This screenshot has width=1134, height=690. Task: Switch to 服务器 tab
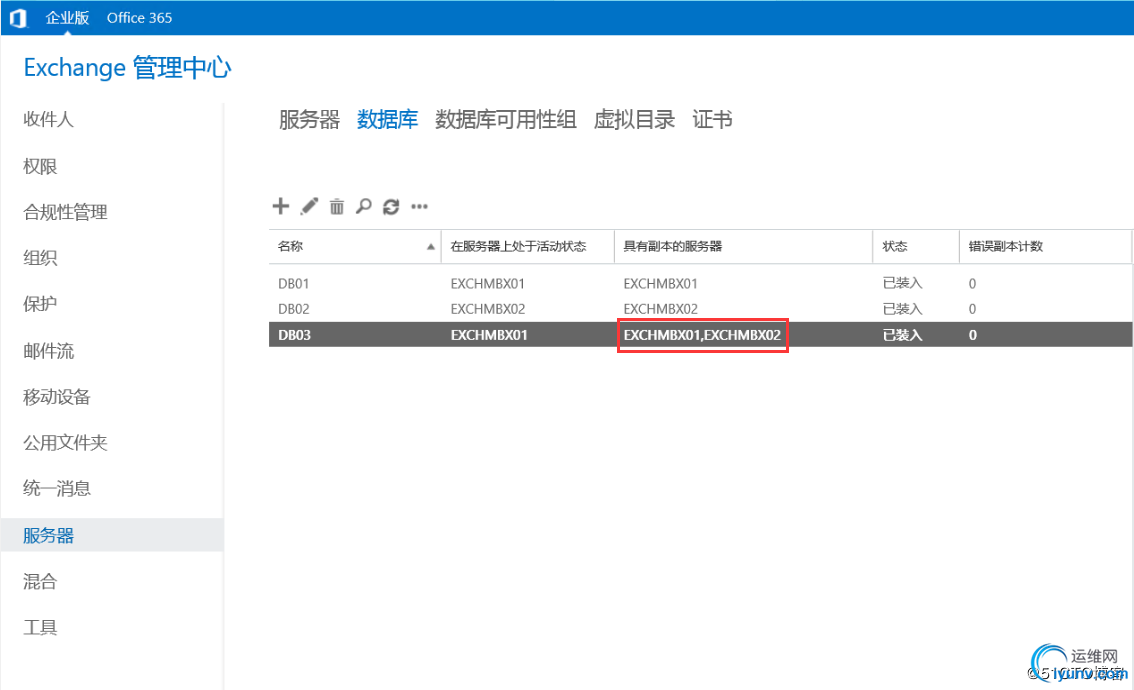[x=310, y=119]
